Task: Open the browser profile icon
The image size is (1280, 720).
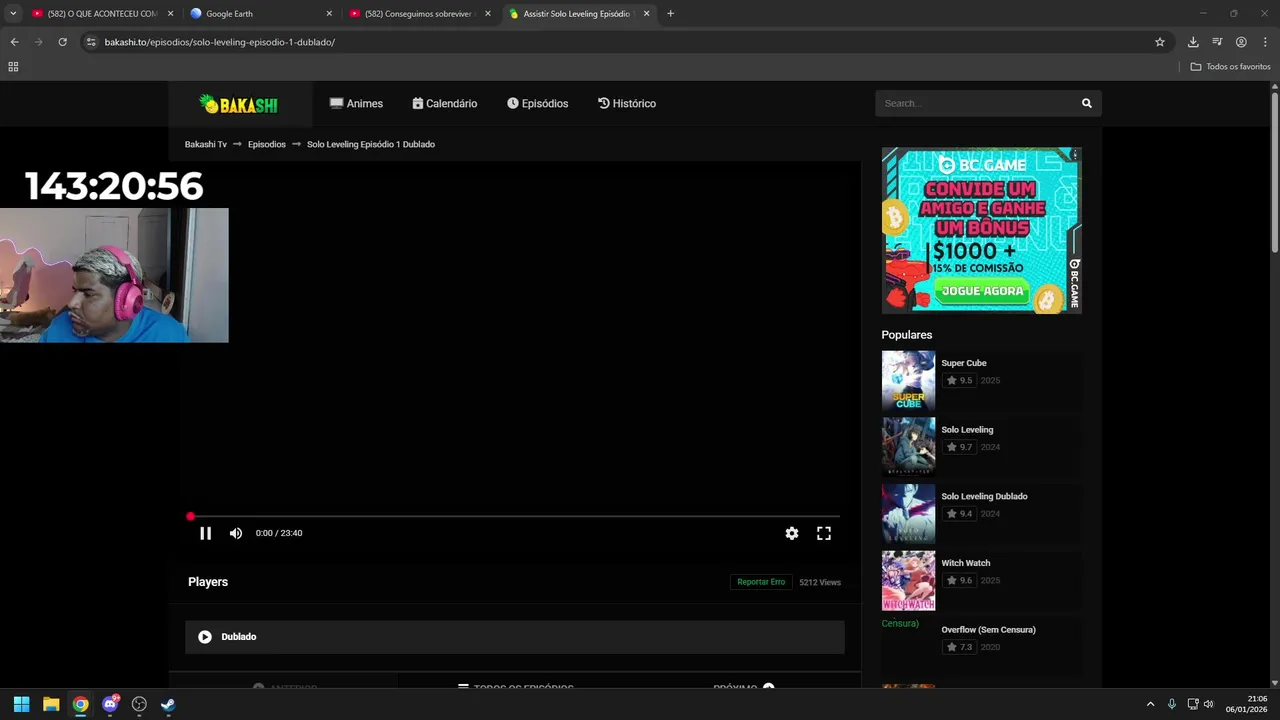Action: 1241,42
